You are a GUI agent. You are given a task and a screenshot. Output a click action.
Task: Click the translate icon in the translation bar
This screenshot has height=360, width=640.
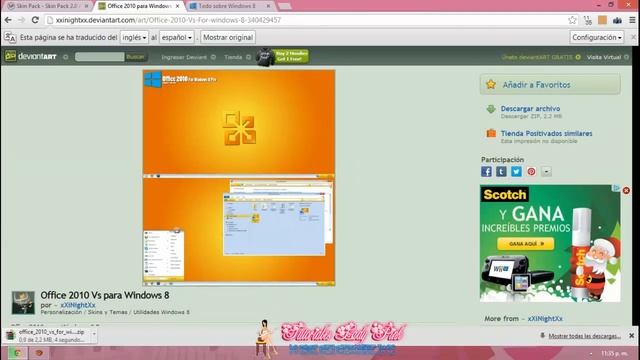click(x=10, y=38)
